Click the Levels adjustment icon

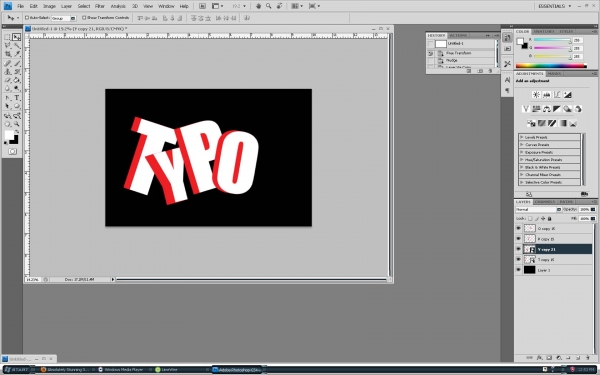(x=546, y=95)
